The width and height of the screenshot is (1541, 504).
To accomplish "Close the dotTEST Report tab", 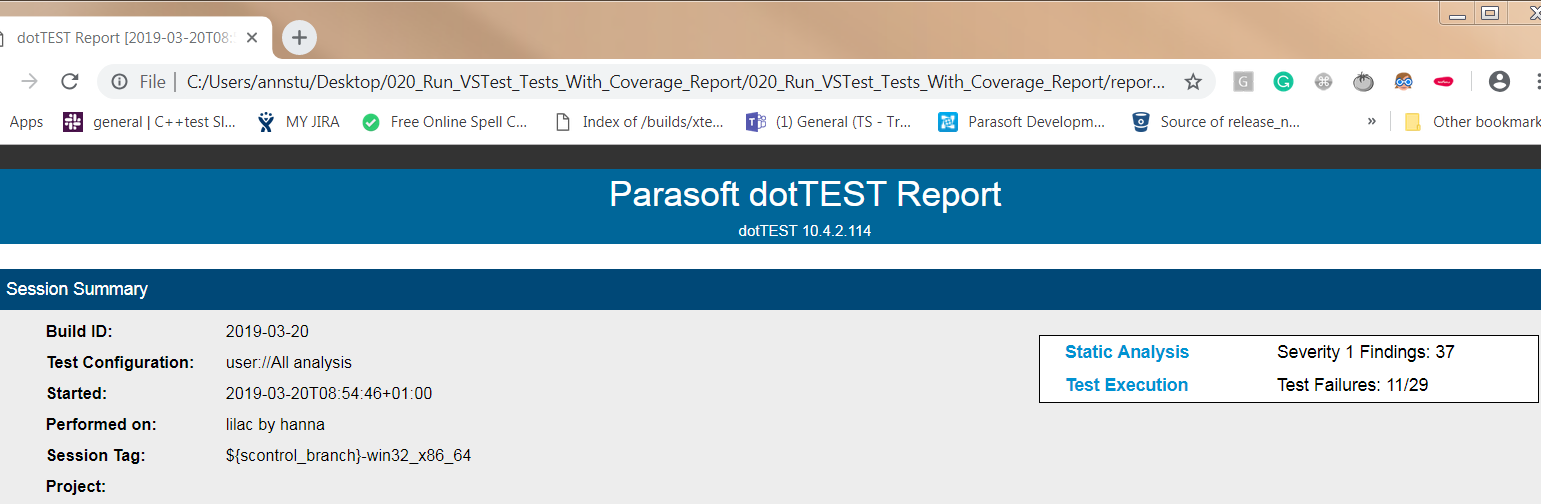I will (x=252, y=38).
